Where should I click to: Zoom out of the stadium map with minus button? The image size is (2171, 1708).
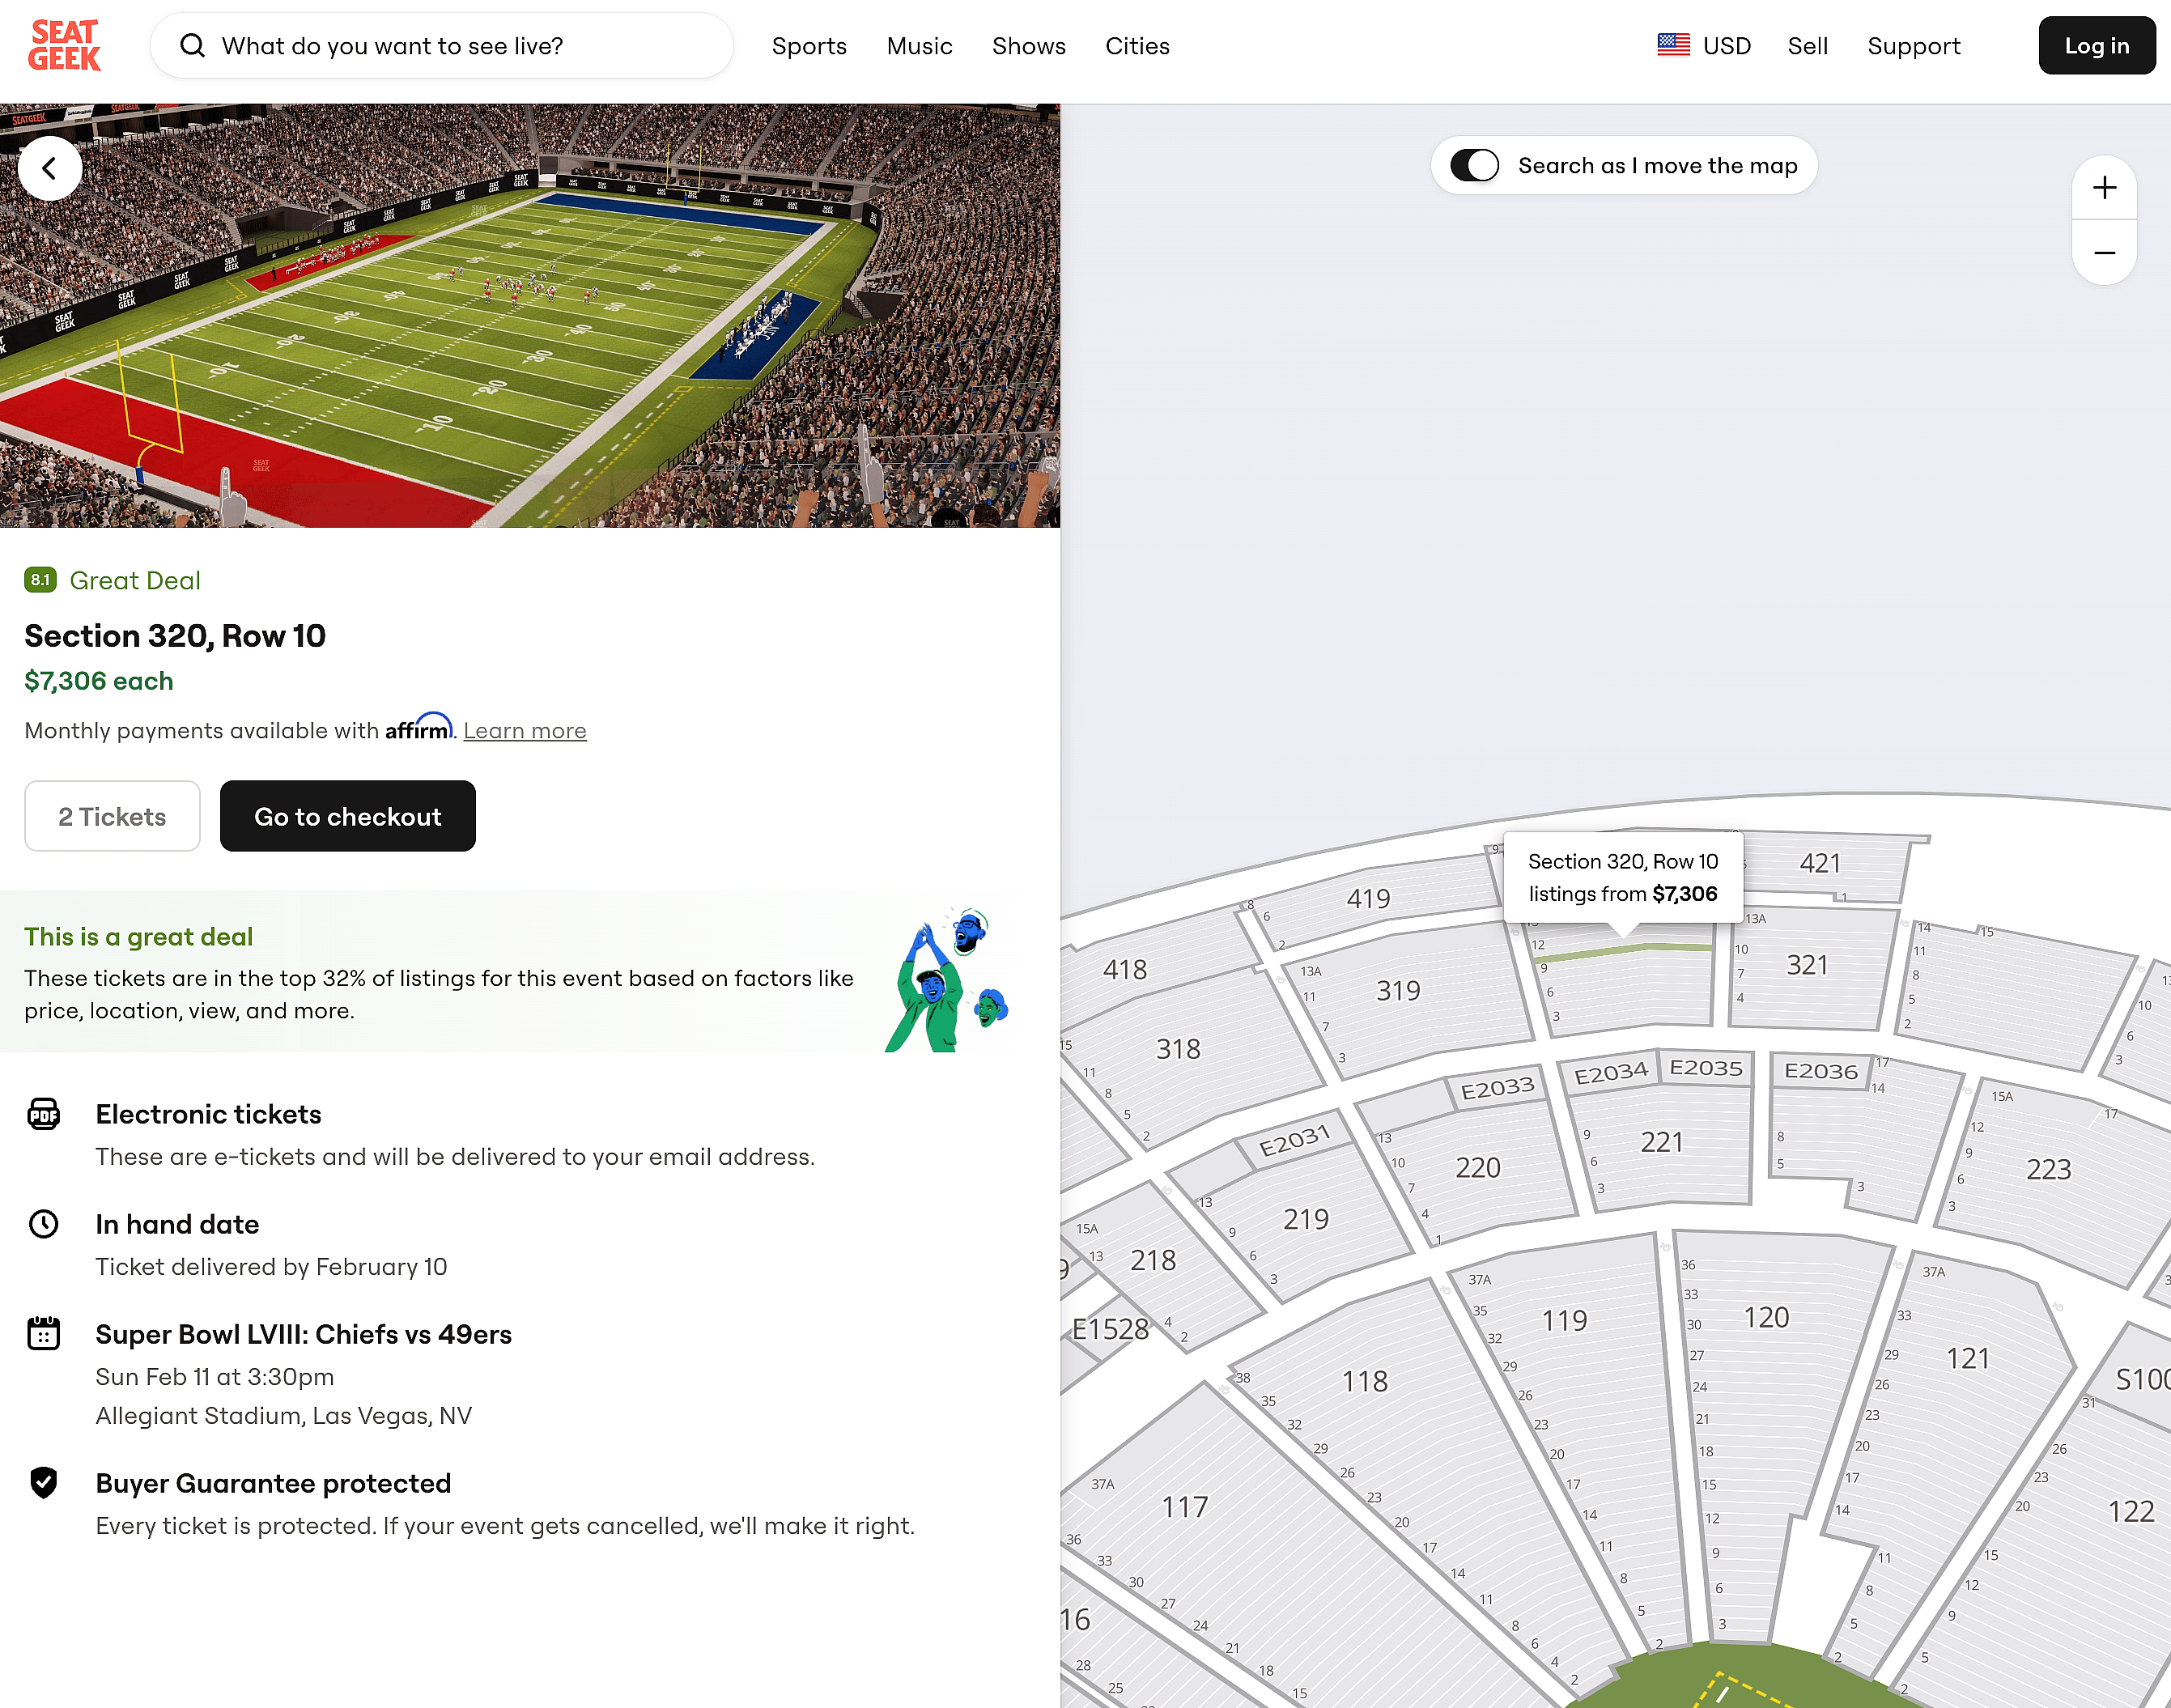coord(2104,252)
